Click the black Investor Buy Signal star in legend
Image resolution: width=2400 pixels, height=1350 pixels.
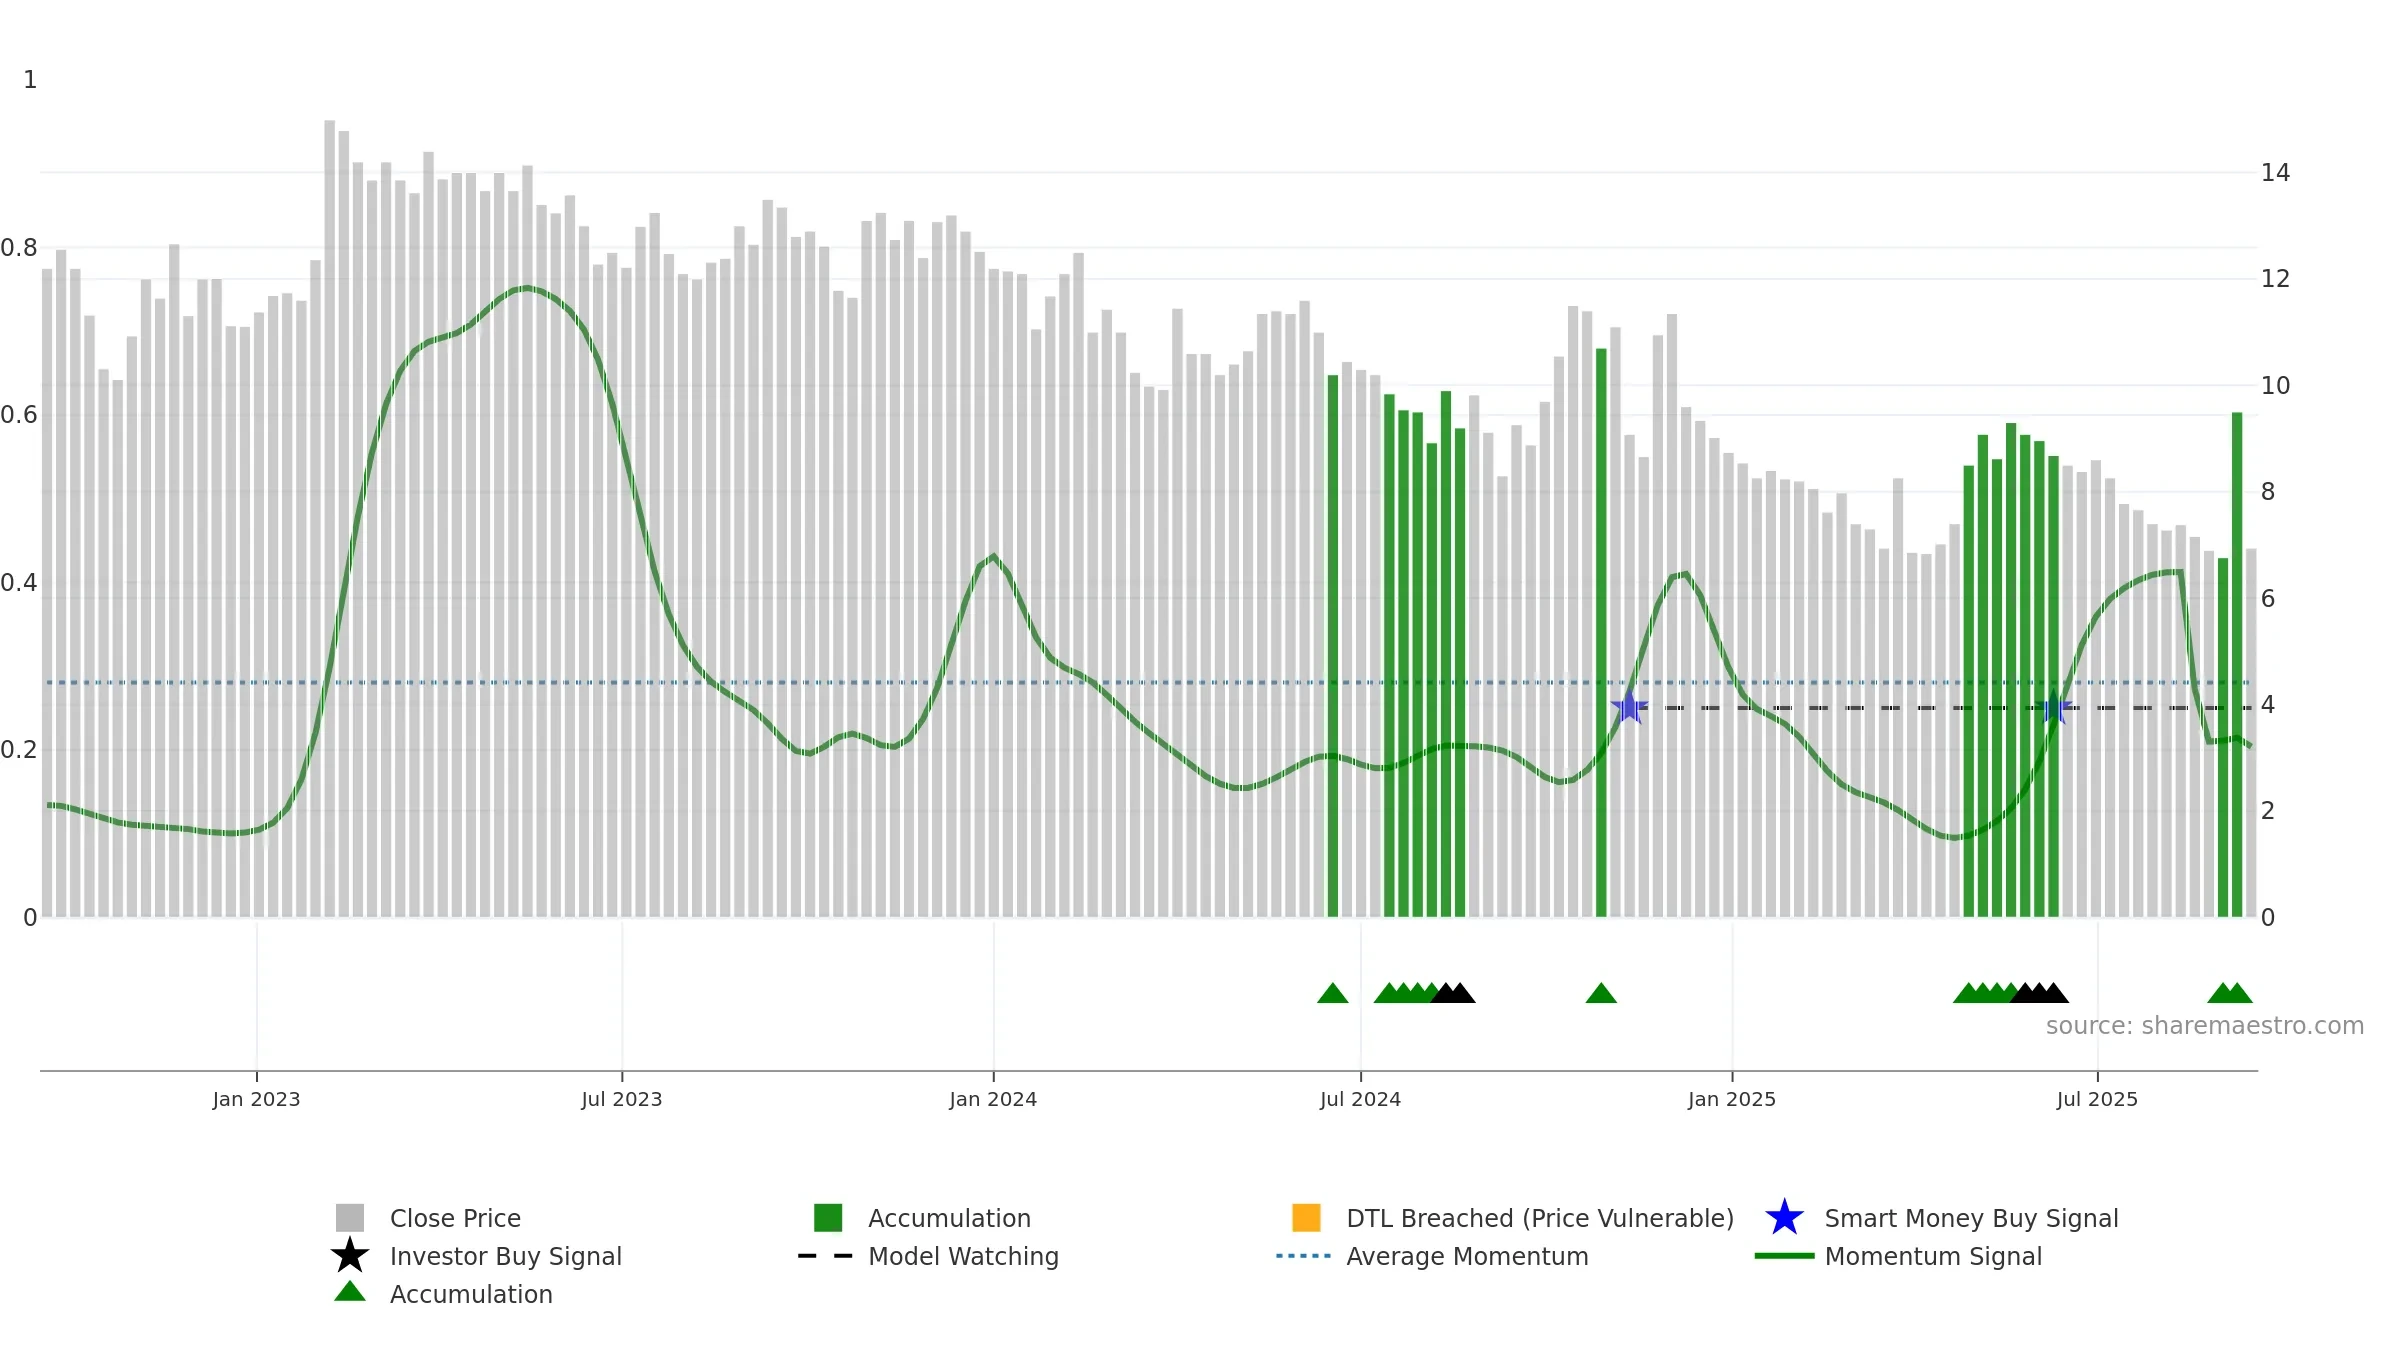[x=350, y=1256]
